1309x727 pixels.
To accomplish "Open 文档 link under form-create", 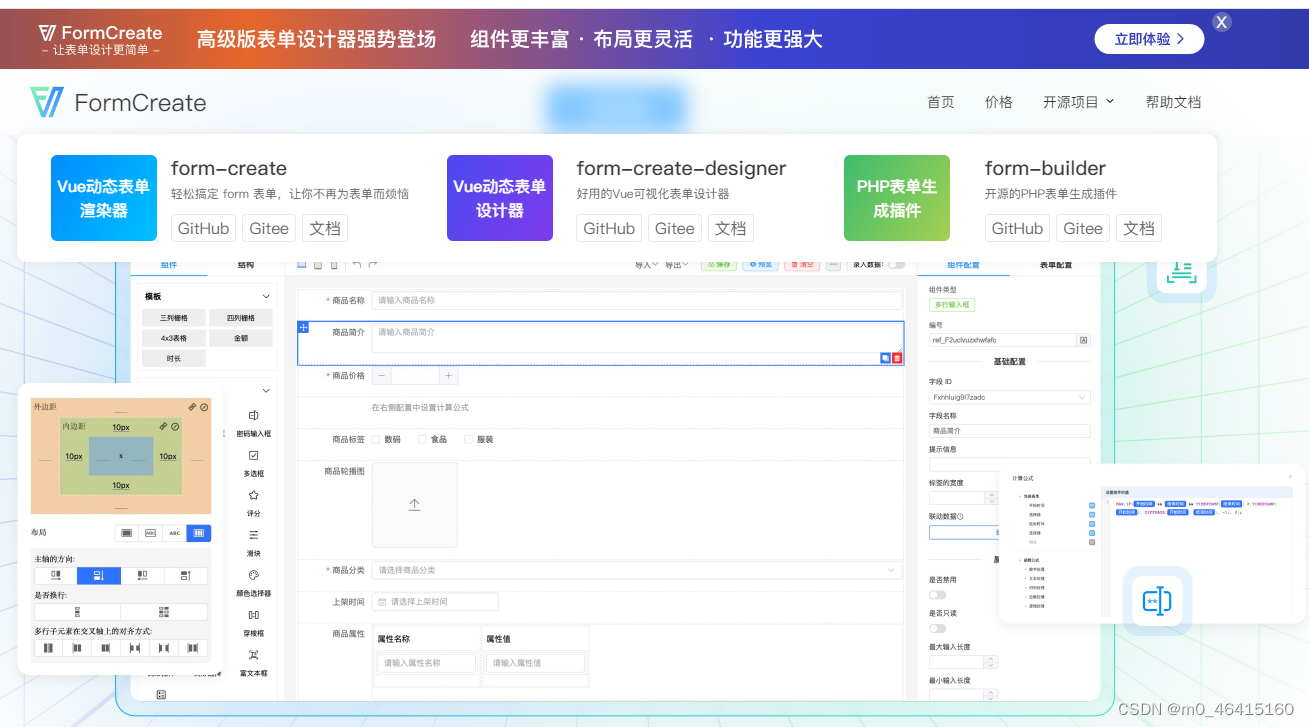I will (x=325, y=228).
